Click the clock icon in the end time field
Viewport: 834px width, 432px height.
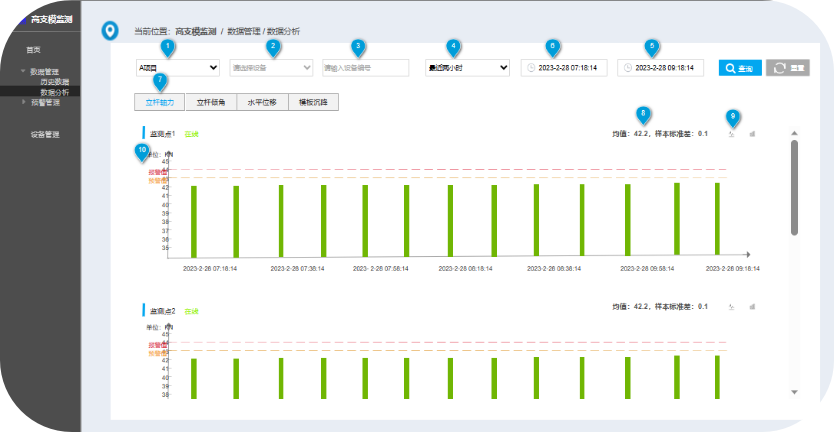coord(627,68)
